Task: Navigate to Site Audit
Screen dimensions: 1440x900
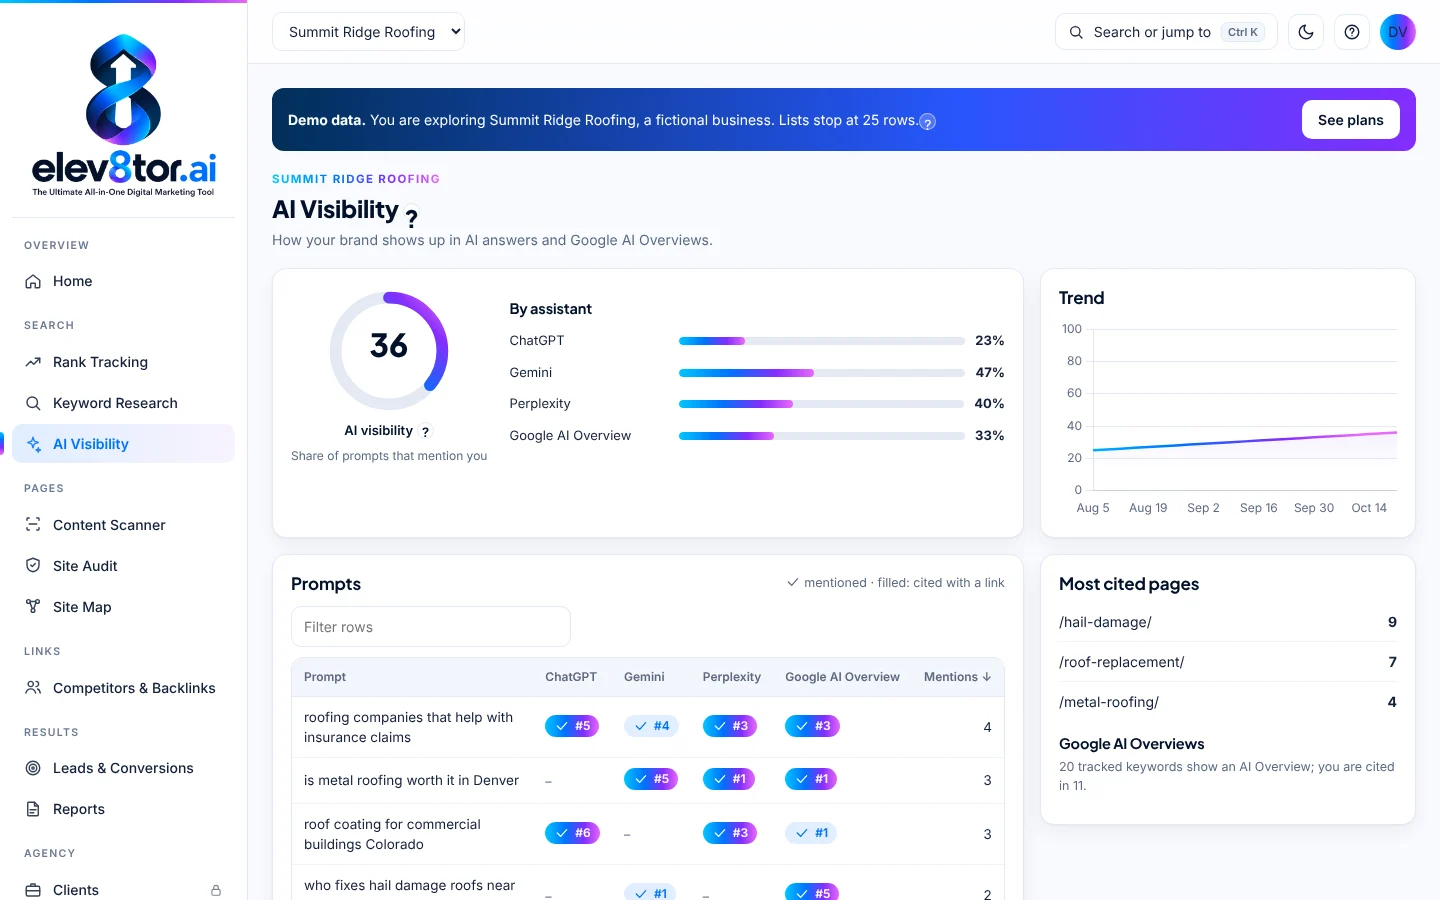Action: pyautogui.click(x=124, y=566)
